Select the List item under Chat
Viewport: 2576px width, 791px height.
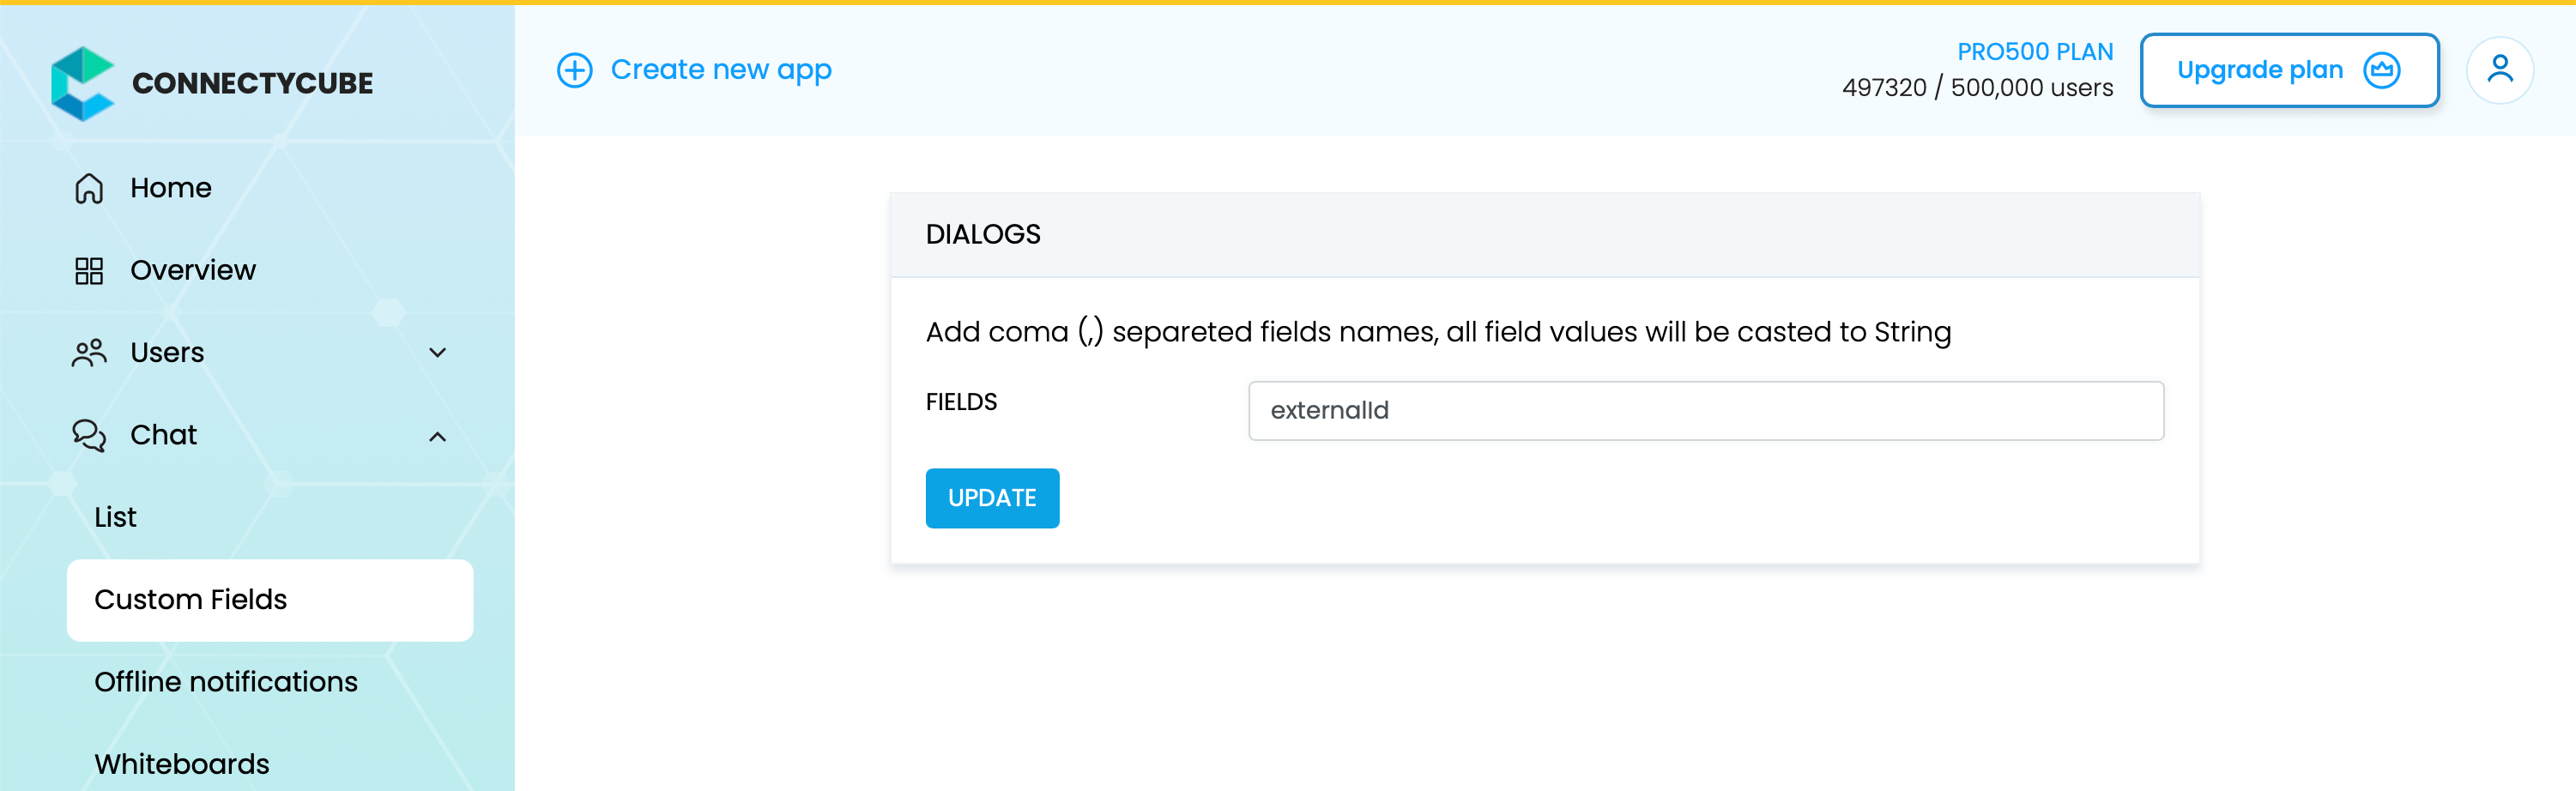click(115, 517)
